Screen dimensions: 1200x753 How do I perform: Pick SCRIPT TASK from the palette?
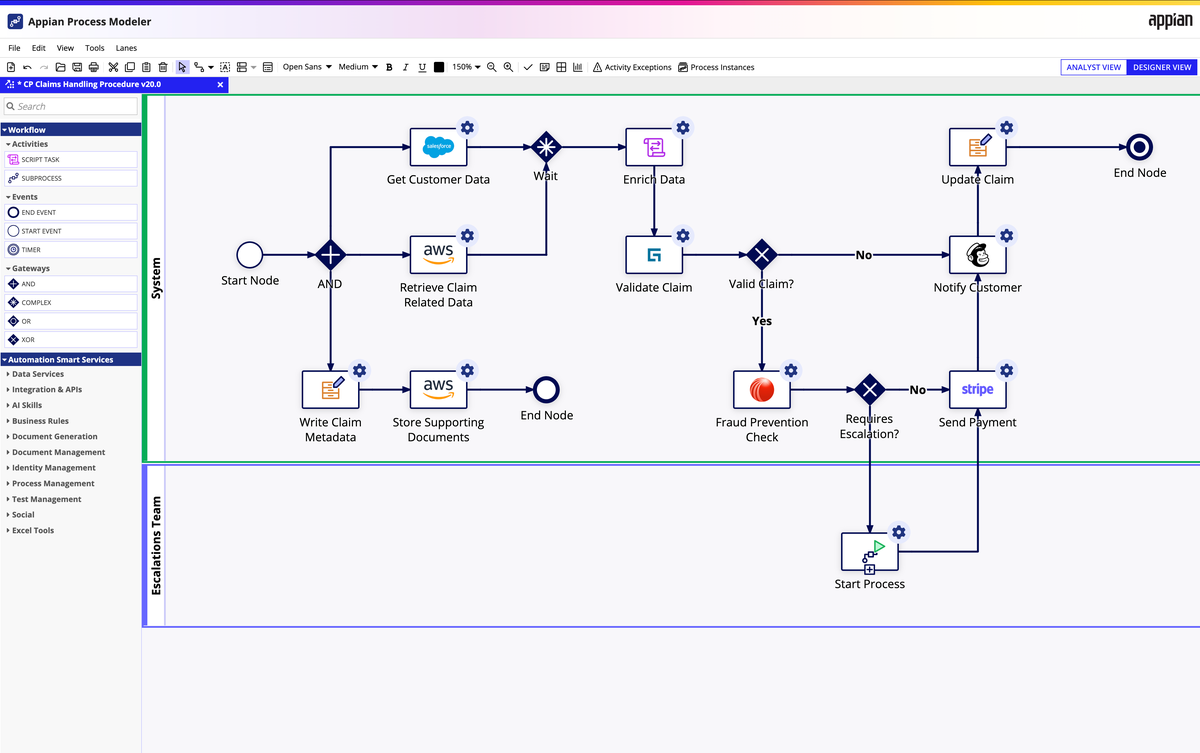pos(70,159)
